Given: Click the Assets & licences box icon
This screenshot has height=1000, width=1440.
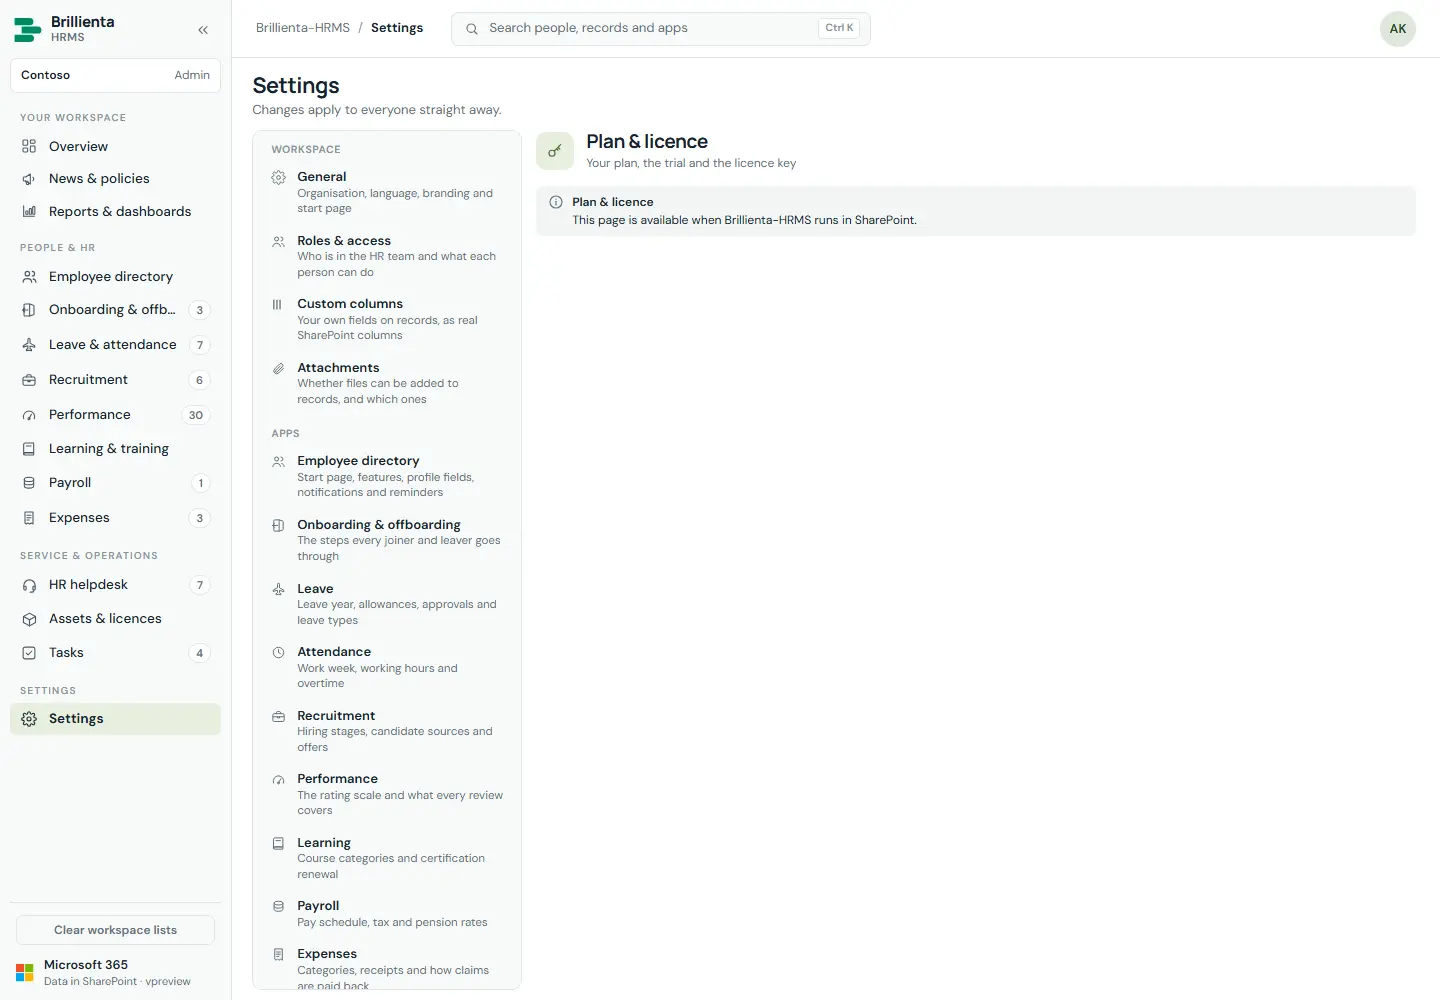Looking at the screenshot, I should 29,619.
